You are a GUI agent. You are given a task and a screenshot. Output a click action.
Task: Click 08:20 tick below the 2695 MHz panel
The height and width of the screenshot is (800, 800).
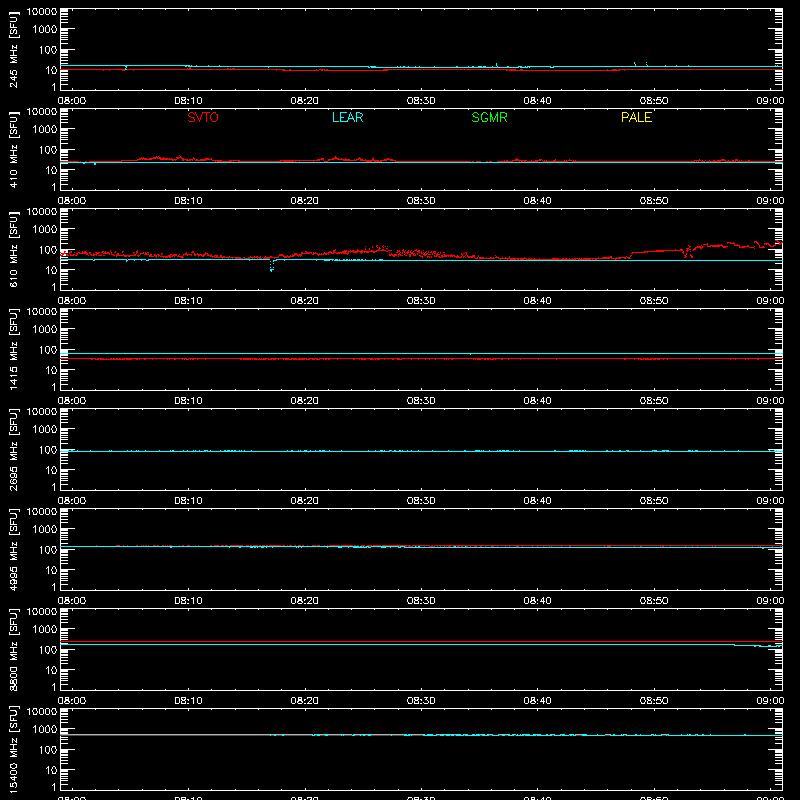(x=305, y=501)
